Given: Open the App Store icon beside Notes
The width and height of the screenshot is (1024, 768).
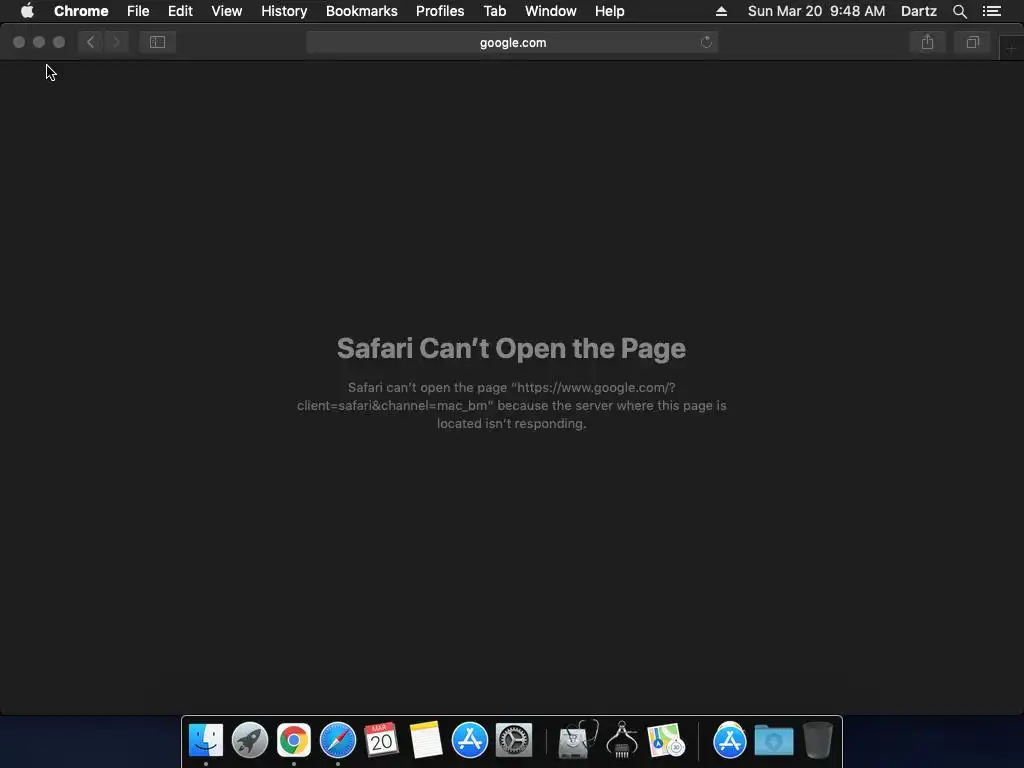Looking at the screenshot, I should pyautogui.click(x=470, y=741).
